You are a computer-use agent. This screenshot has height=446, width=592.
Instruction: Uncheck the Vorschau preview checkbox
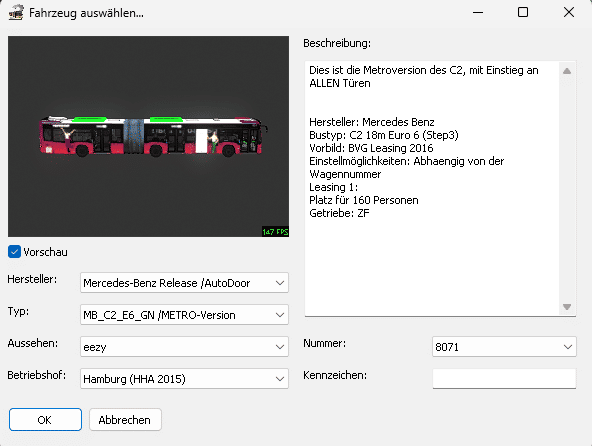(x=14, y=252)
